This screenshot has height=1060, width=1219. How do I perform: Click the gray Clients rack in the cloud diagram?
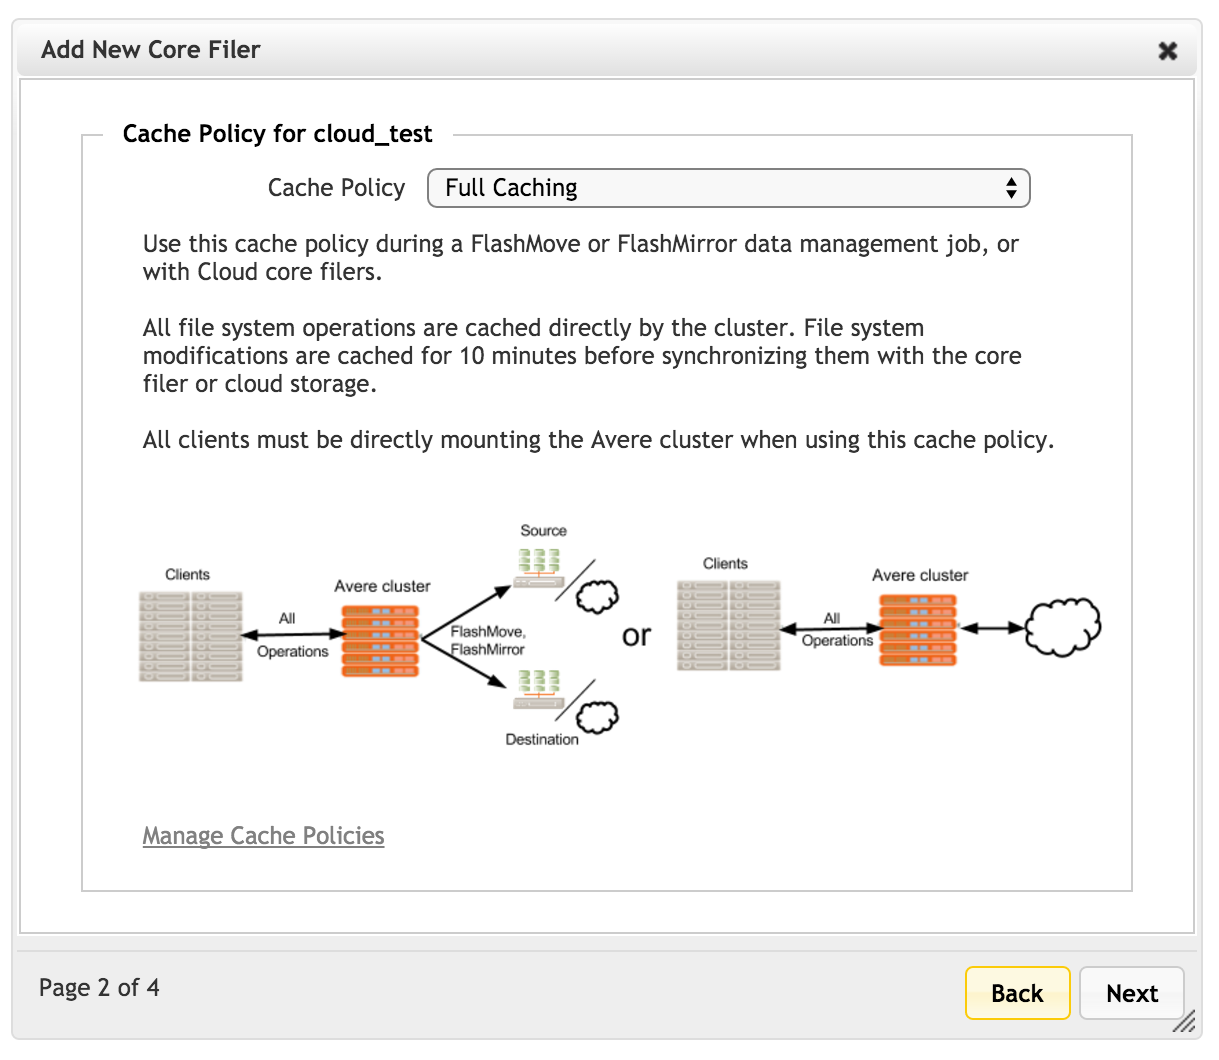728,625
